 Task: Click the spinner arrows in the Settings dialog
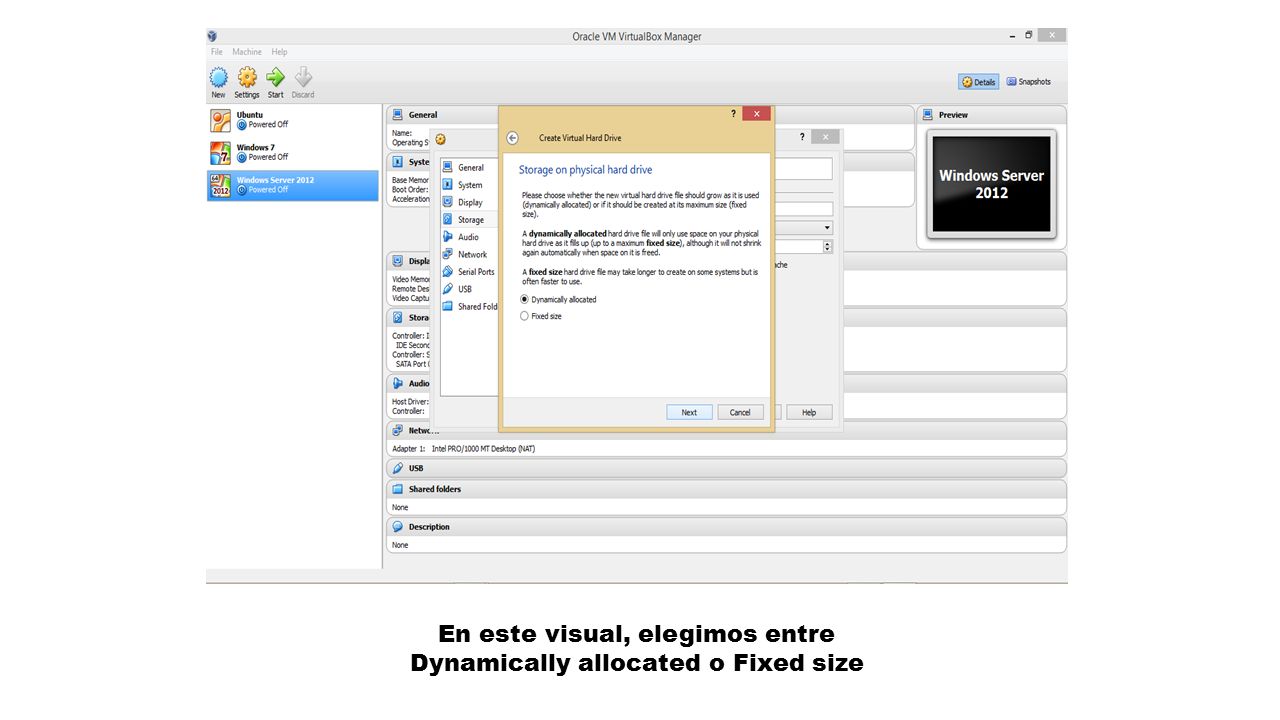[827, 246]
